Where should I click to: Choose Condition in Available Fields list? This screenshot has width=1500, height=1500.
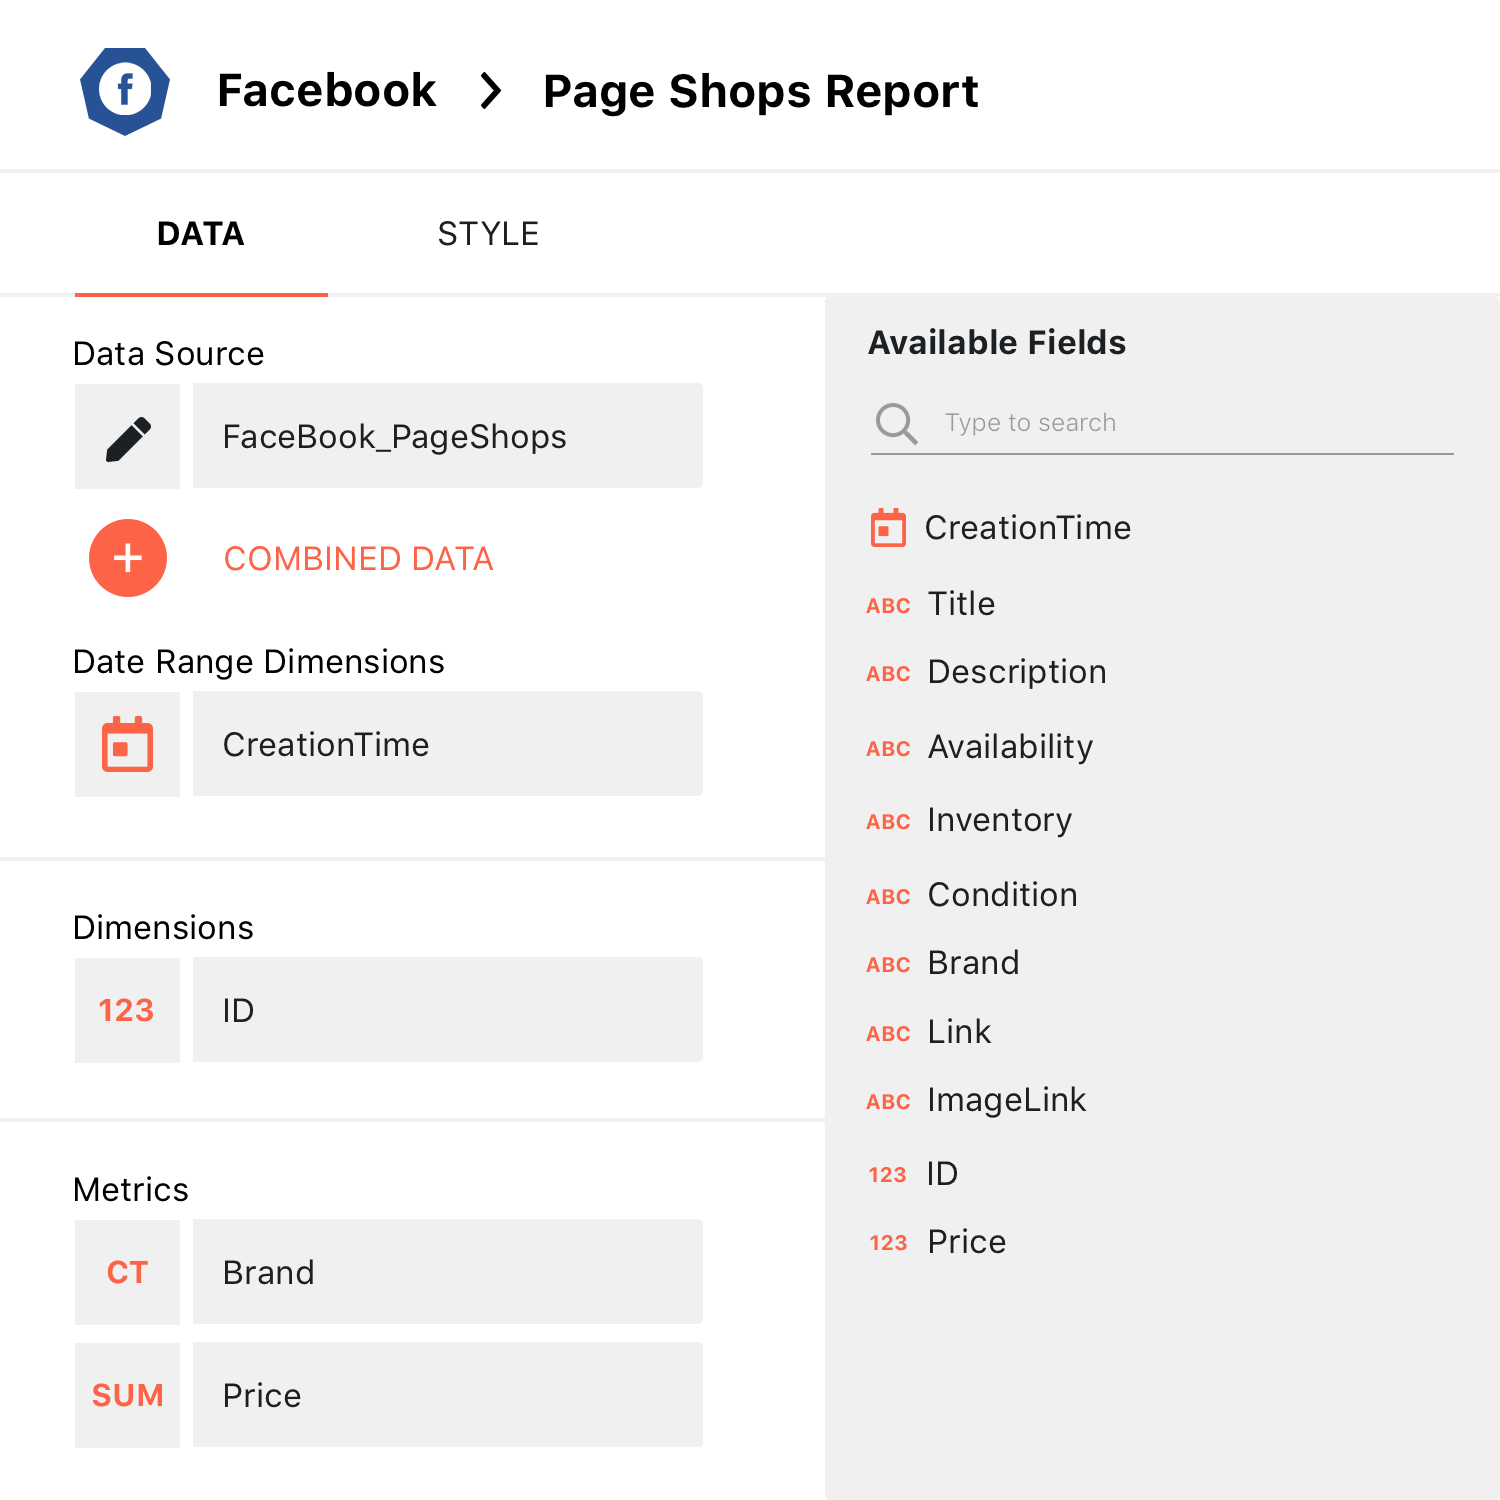1003,895
